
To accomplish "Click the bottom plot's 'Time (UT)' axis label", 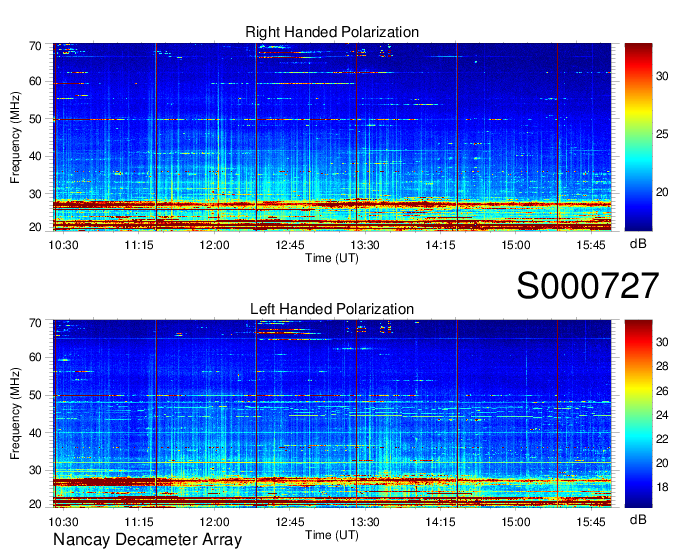I will (x=332, y=535).
